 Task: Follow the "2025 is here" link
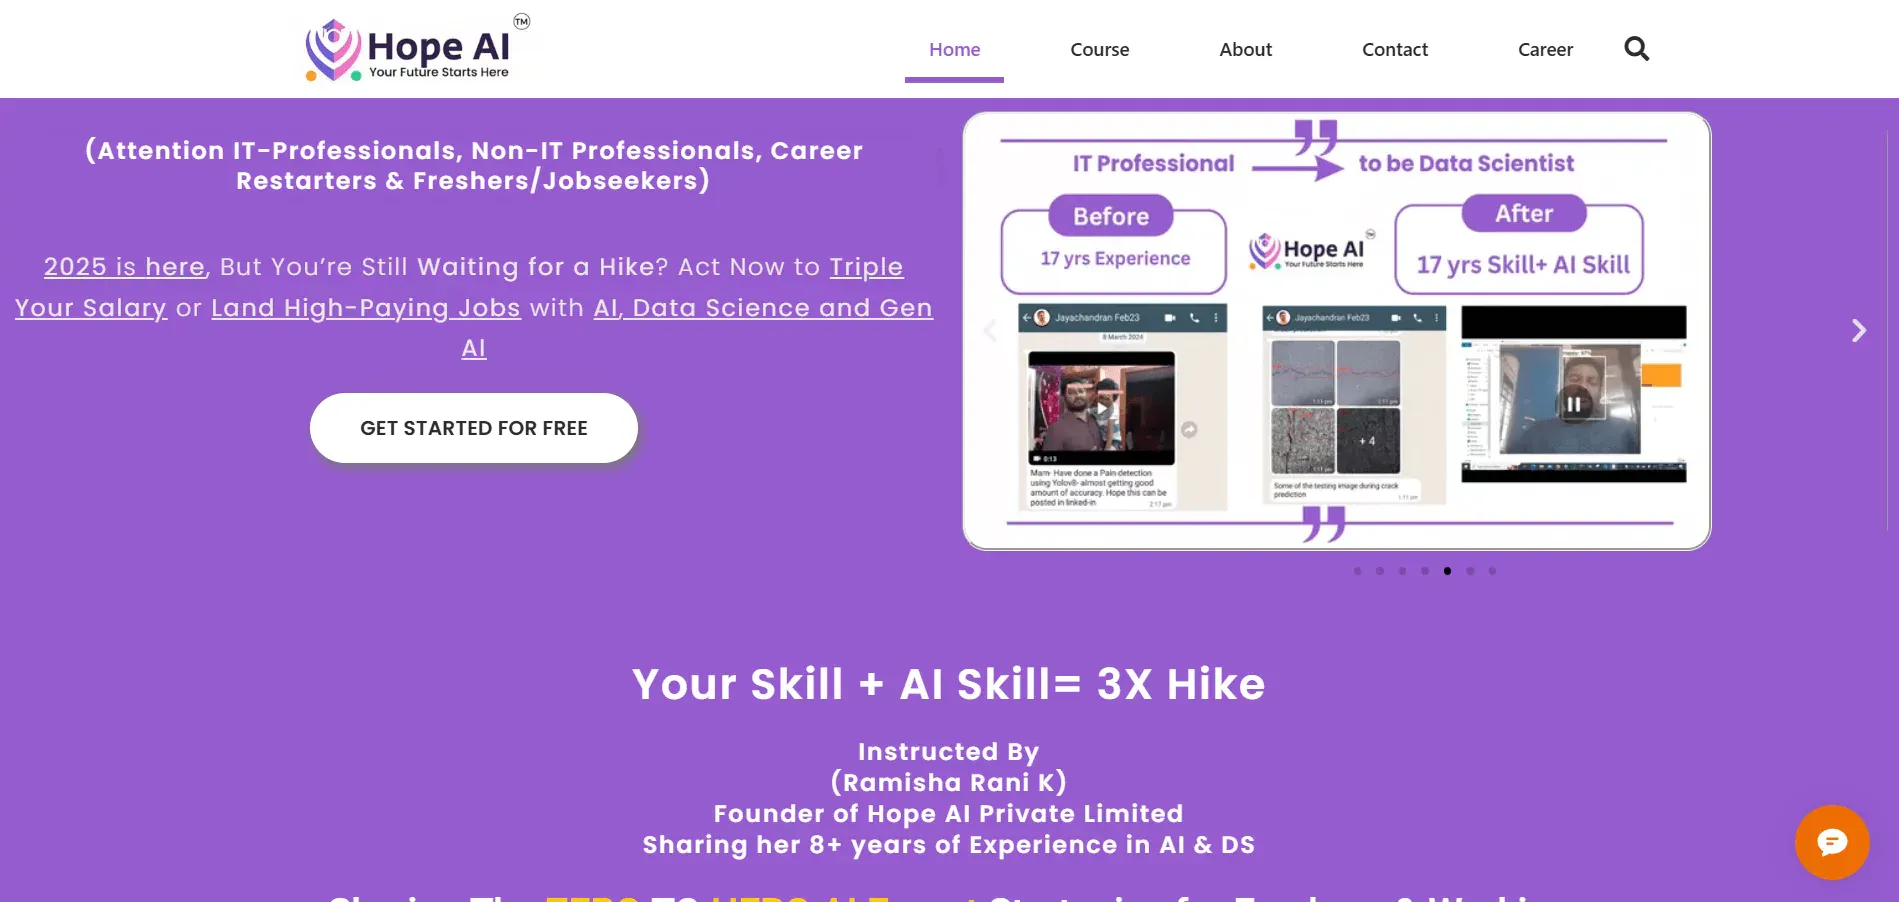click(x=124, y=267)
